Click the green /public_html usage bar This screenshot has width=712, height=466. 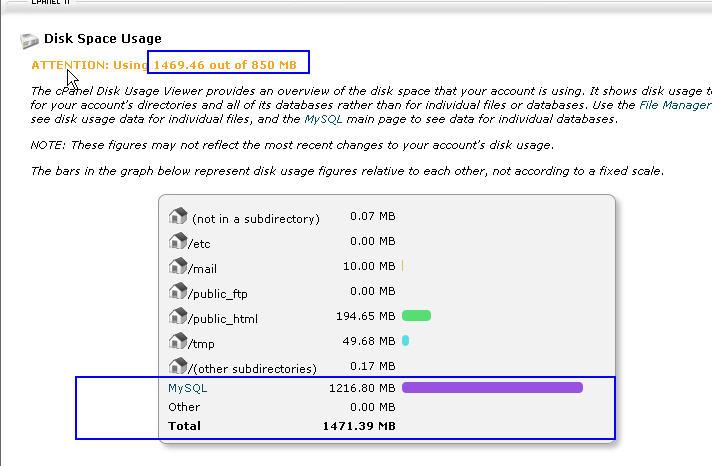pyautogui.click(x=416, y=316)
